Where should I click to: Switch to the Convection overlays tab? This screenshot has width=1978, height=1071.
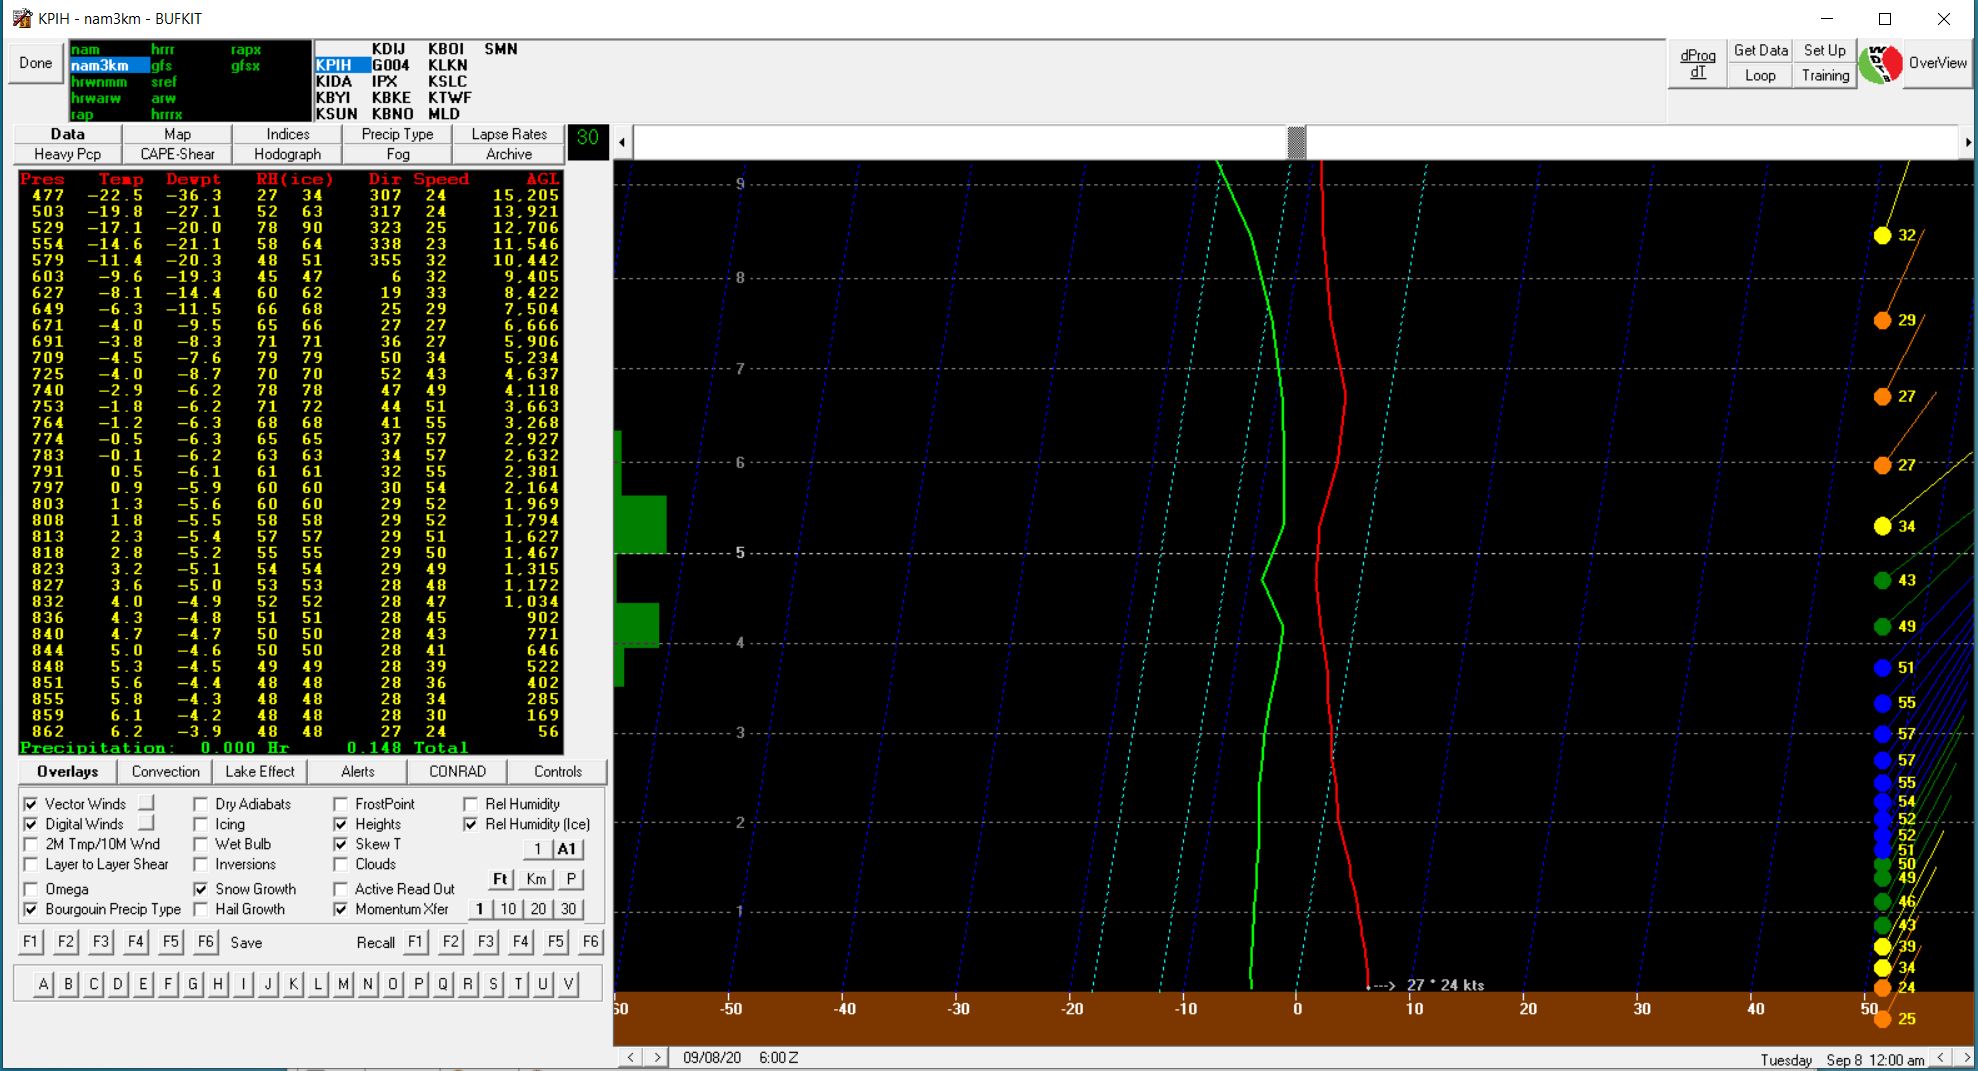point(166,772)
